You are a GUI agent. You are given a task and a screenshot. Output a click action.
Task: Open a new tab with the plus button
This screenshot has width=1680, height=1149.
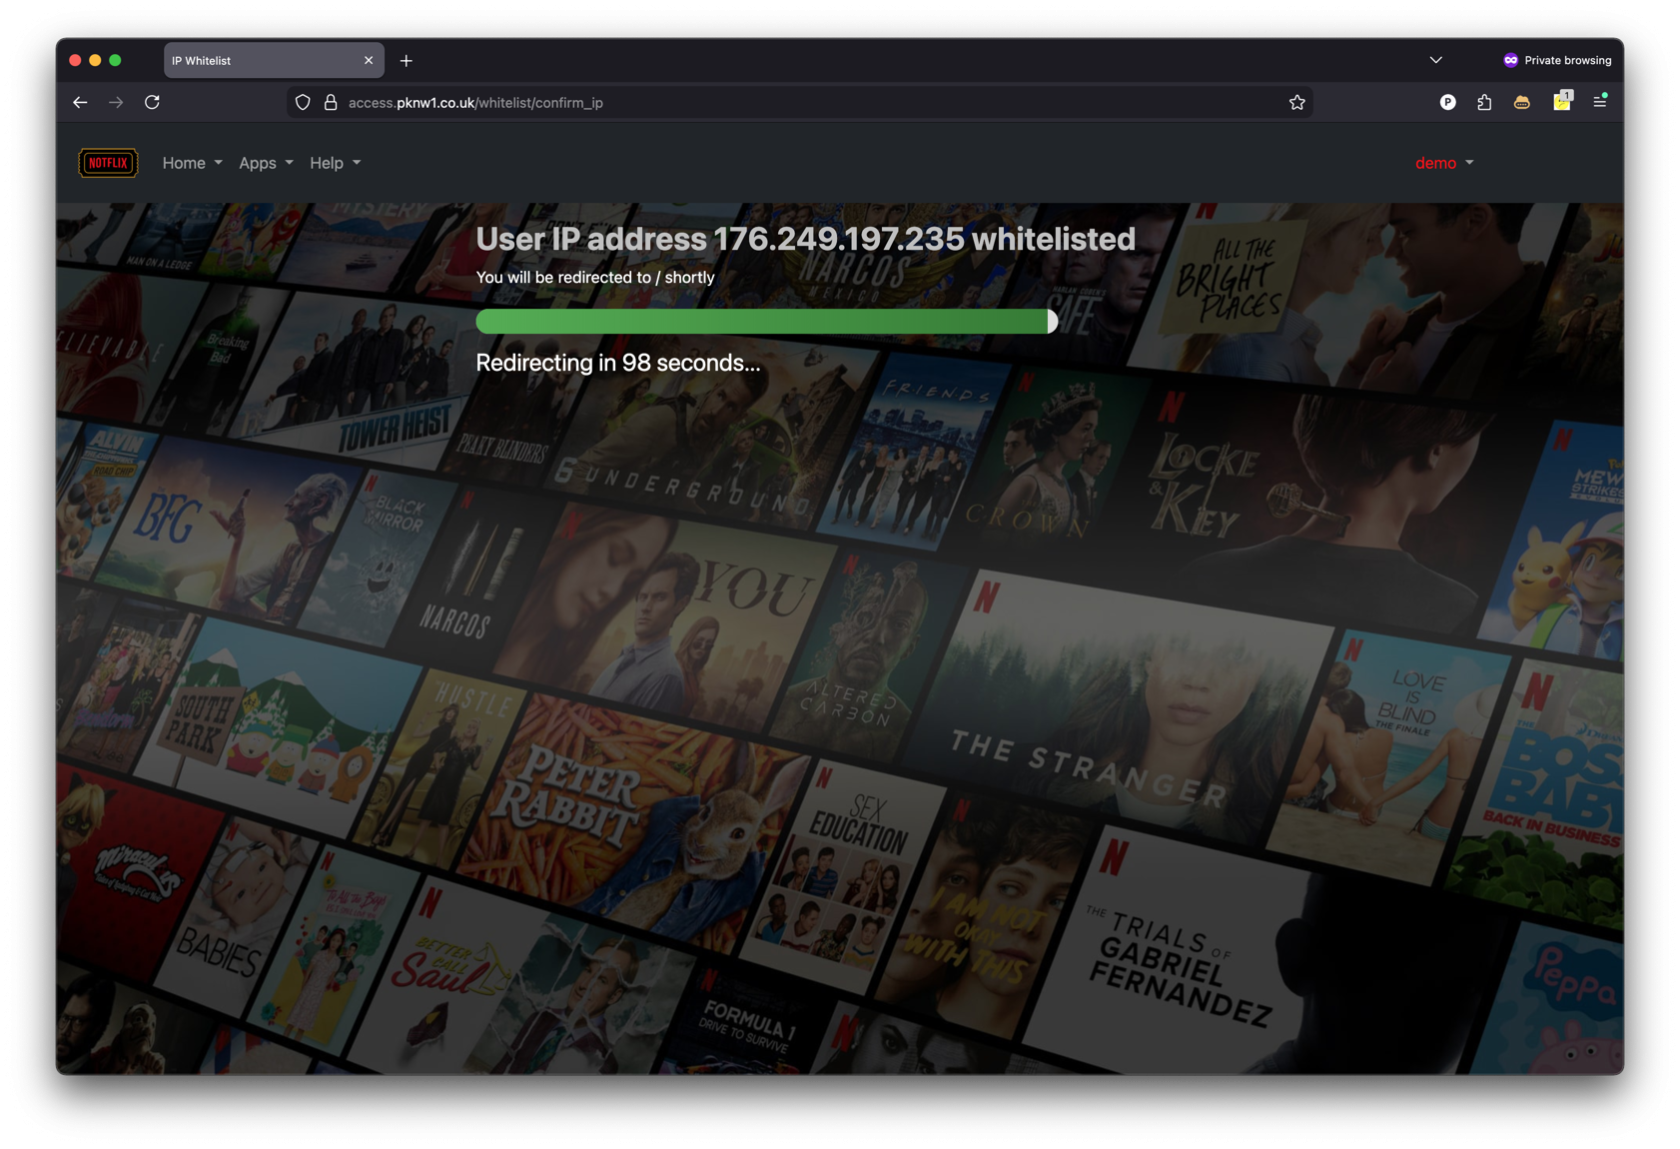pos(406,61)
